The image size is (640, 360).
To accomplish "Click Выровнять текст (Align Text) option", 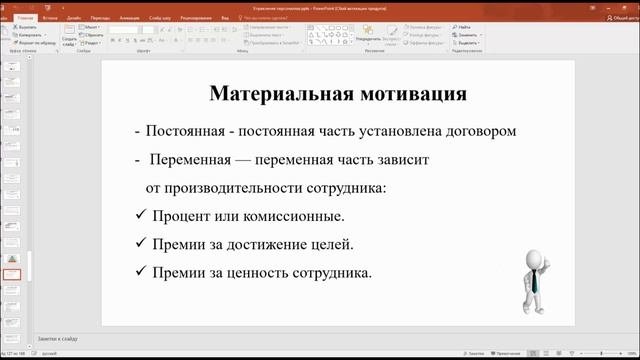I will point(263,35).
